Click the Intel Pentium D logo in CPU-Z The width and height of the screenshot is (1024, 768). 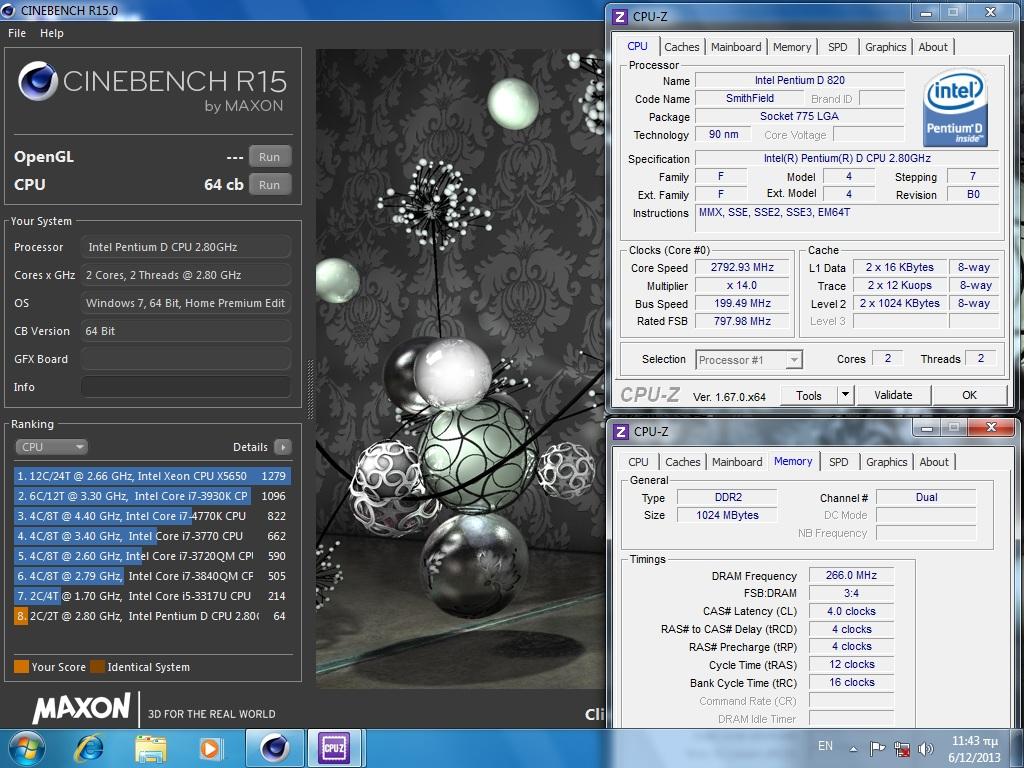coord(955,108)
